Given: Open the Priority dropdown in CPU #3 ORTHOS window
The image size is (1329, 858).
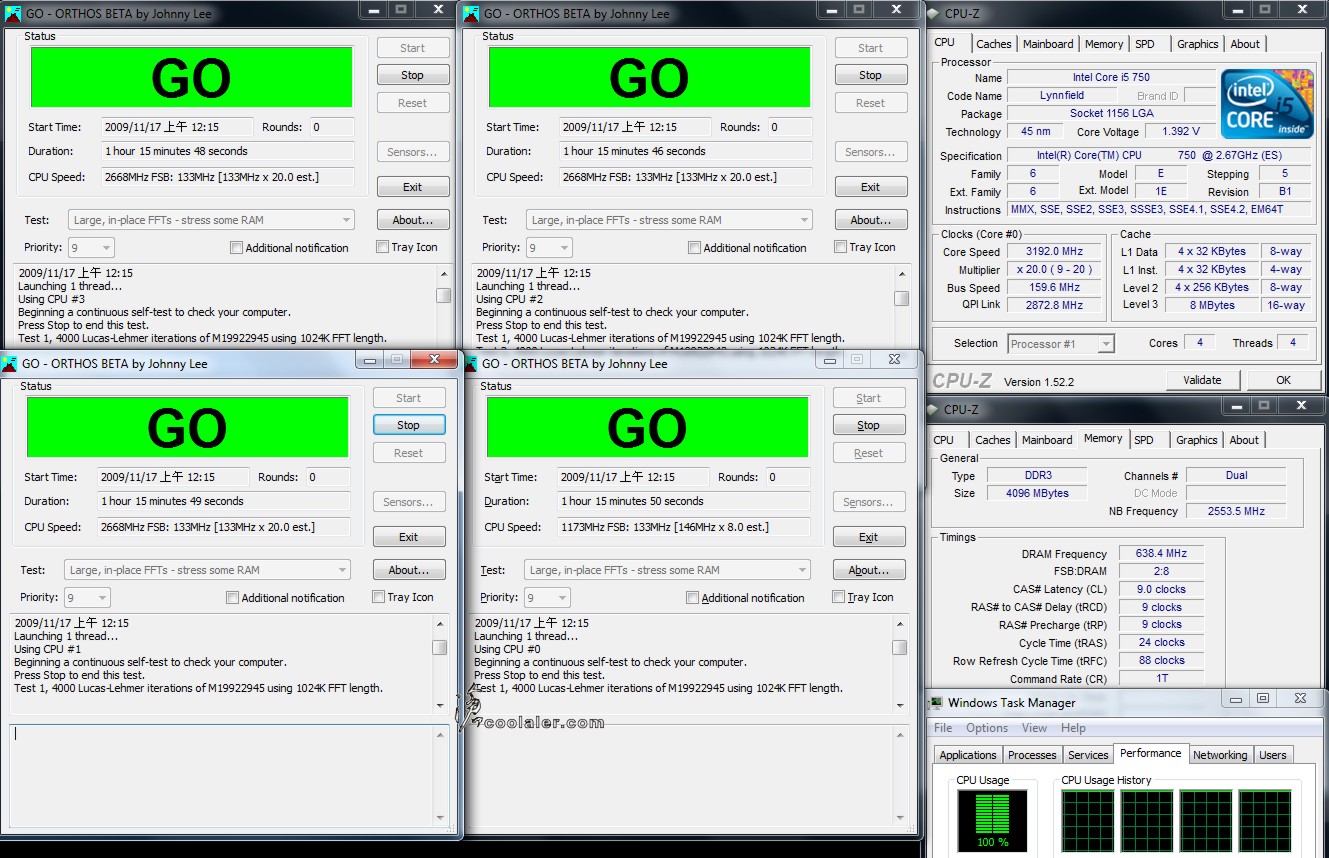Looking at the screenshot, I should tap(91, 247).
